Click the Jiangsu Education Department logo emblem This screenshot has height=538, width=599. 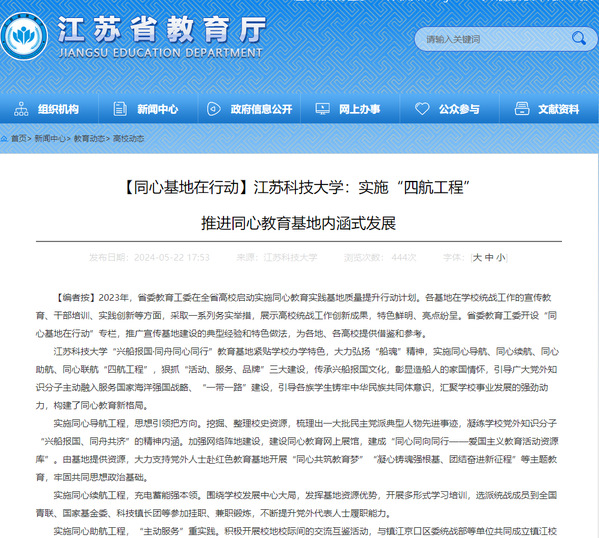tap(24, 37)
